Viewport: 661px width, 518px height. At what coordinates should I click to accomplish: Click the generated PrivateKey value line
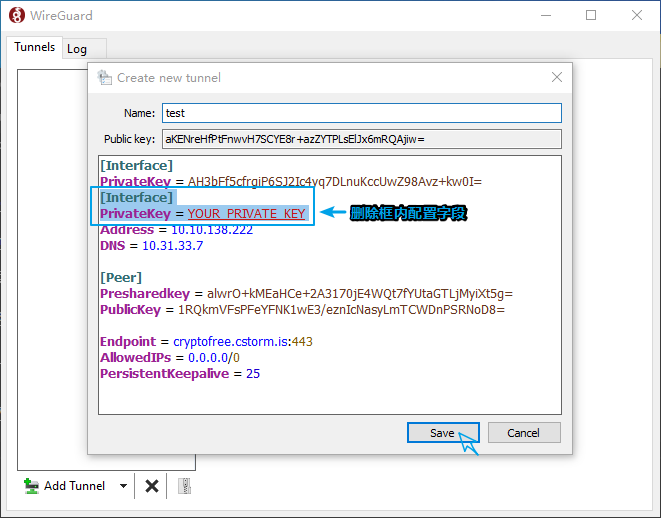pyautogui.click(x=291, y=182)
